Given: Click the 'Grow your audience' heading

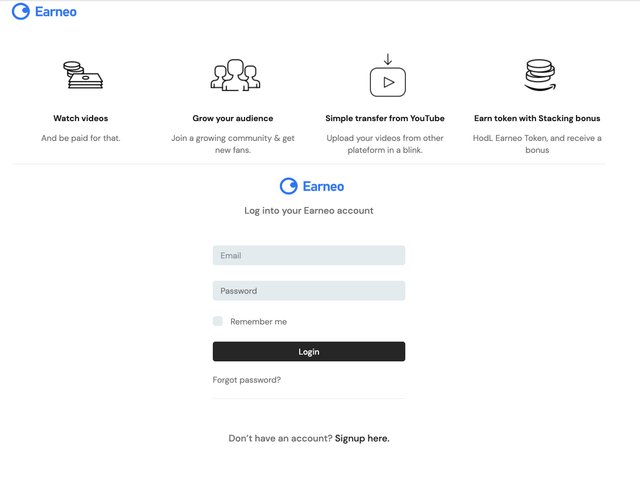Looking at the screenshot, I should [x=233, y=118].
